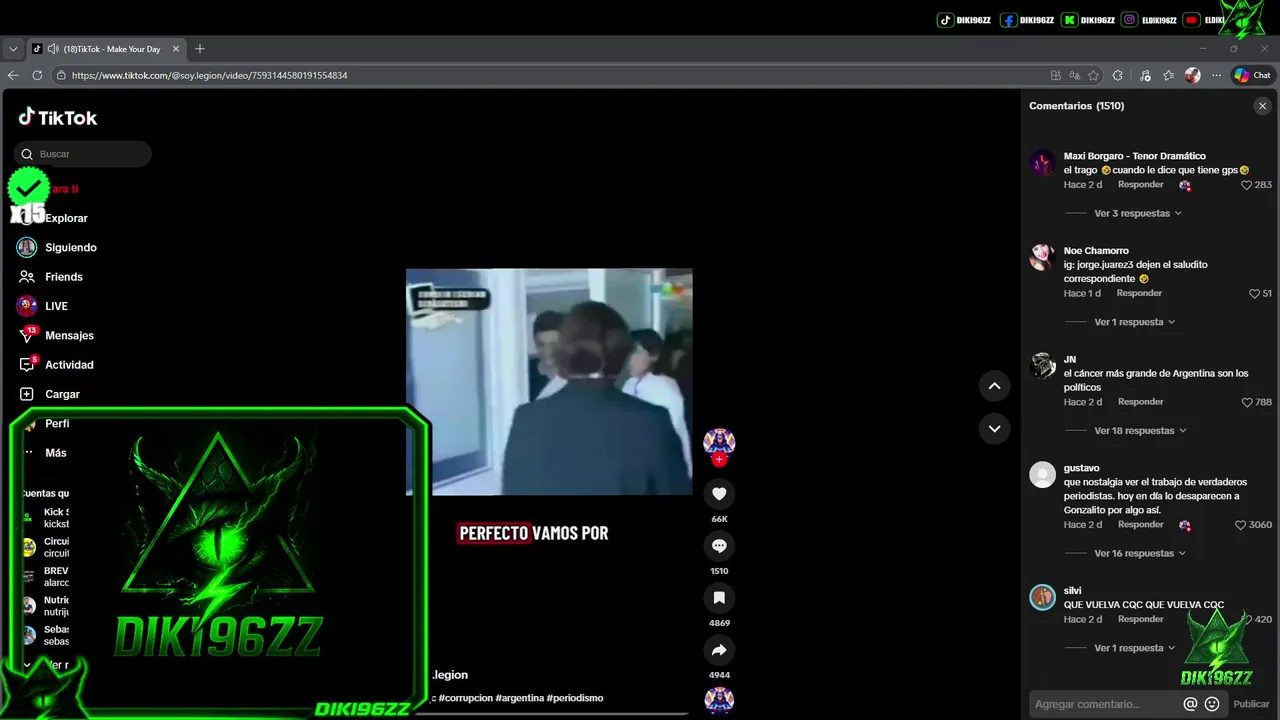This screenshot has height=720, width=1280.
Task: Open the browser extensions puzzle icon
Action: click(1118, 75)
